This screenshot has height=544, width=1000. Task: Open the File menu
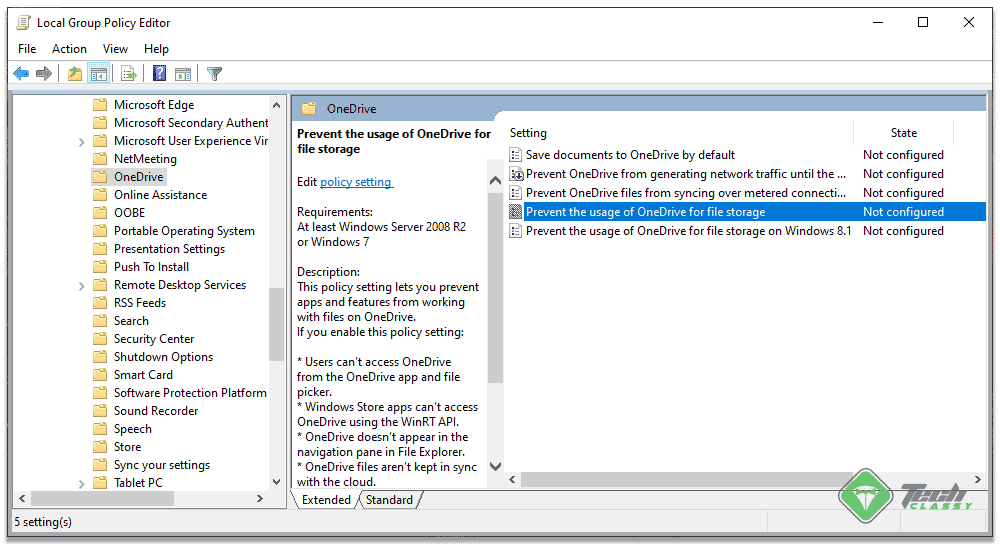click(27, 49)
